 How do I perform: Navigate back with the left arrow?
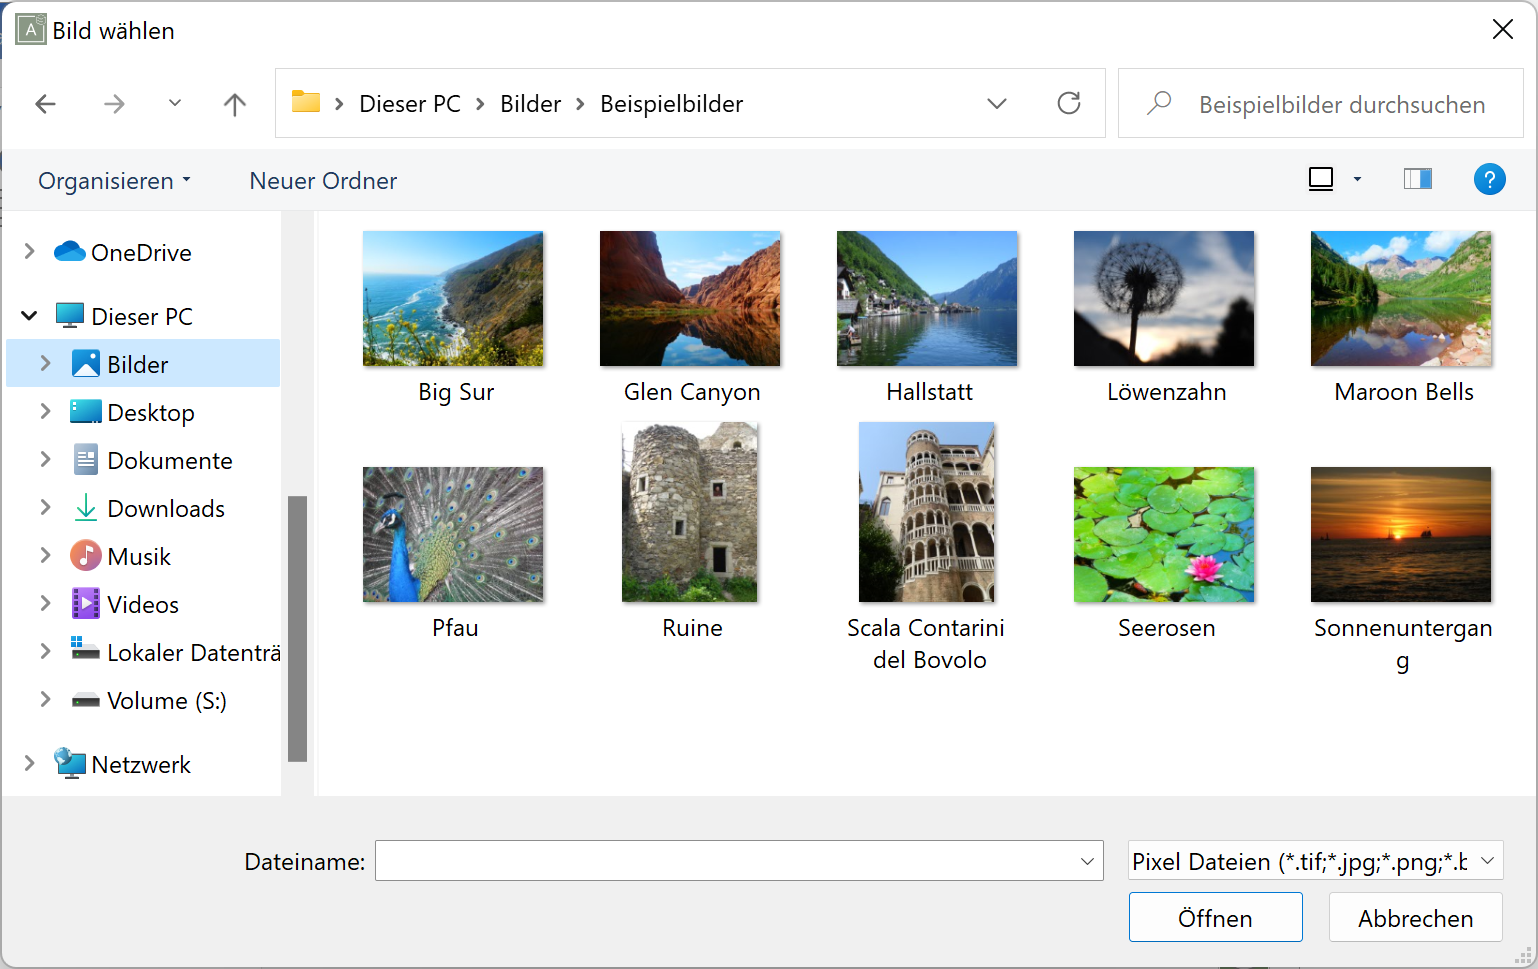point(45,103)
